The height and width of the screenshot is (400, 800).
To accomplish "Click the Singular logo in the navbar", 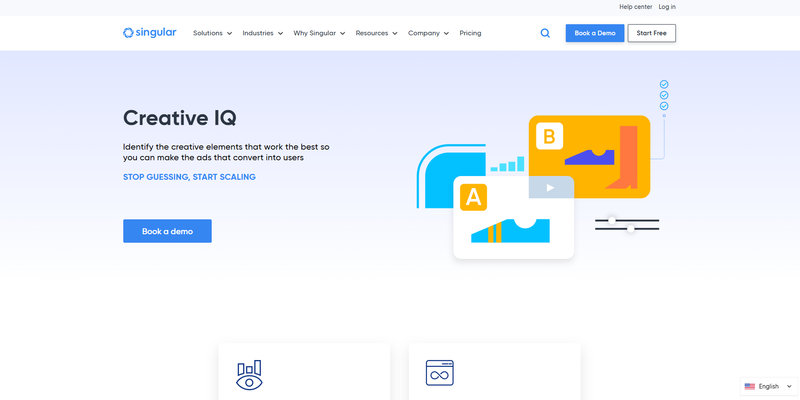I will point(149,33).
